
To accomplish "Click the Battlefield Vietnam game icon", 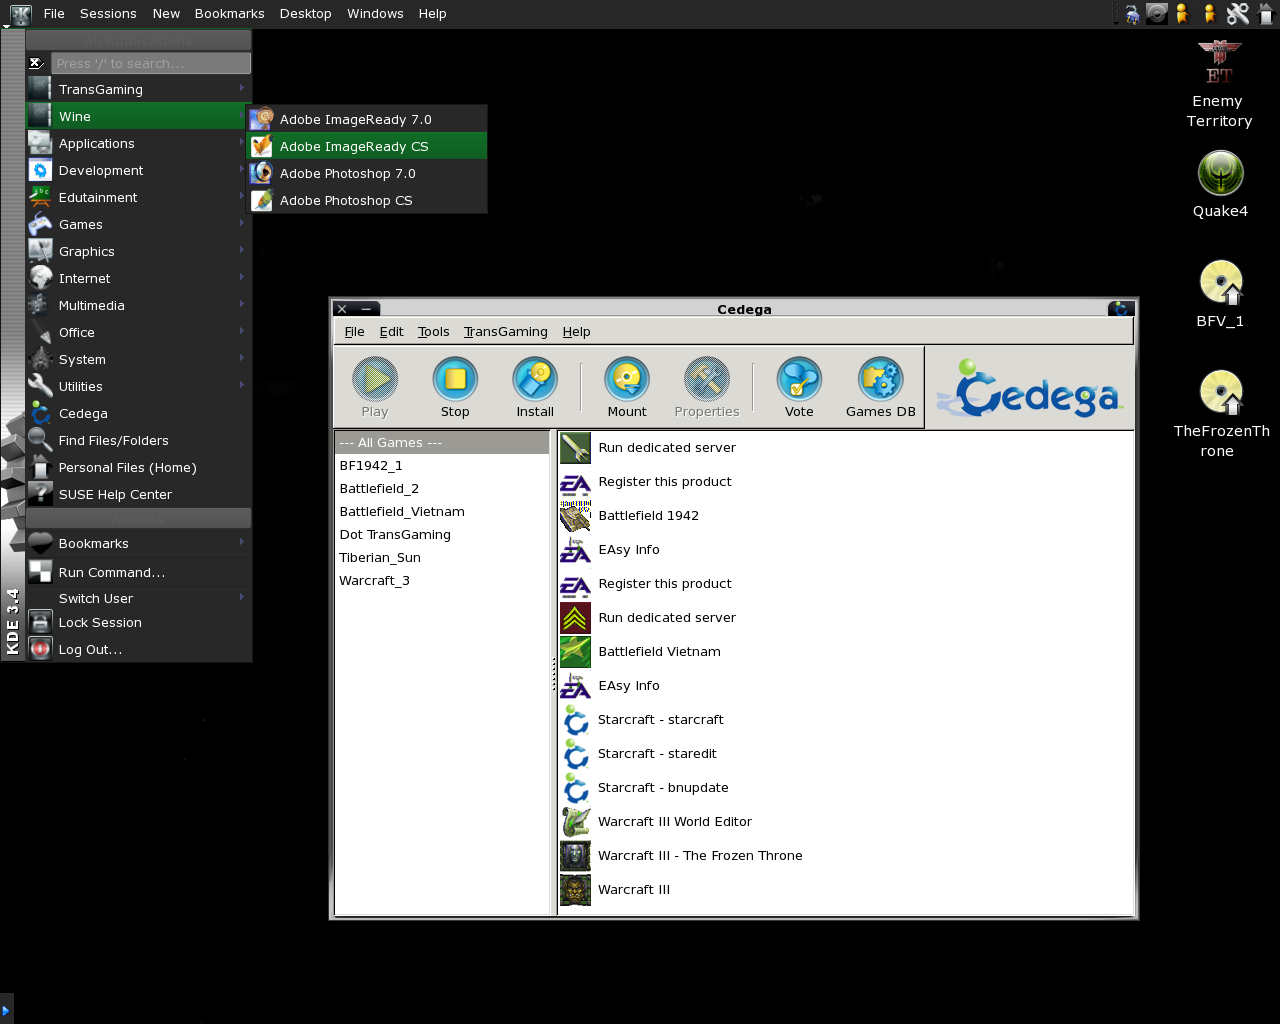I will click(575, 652).
